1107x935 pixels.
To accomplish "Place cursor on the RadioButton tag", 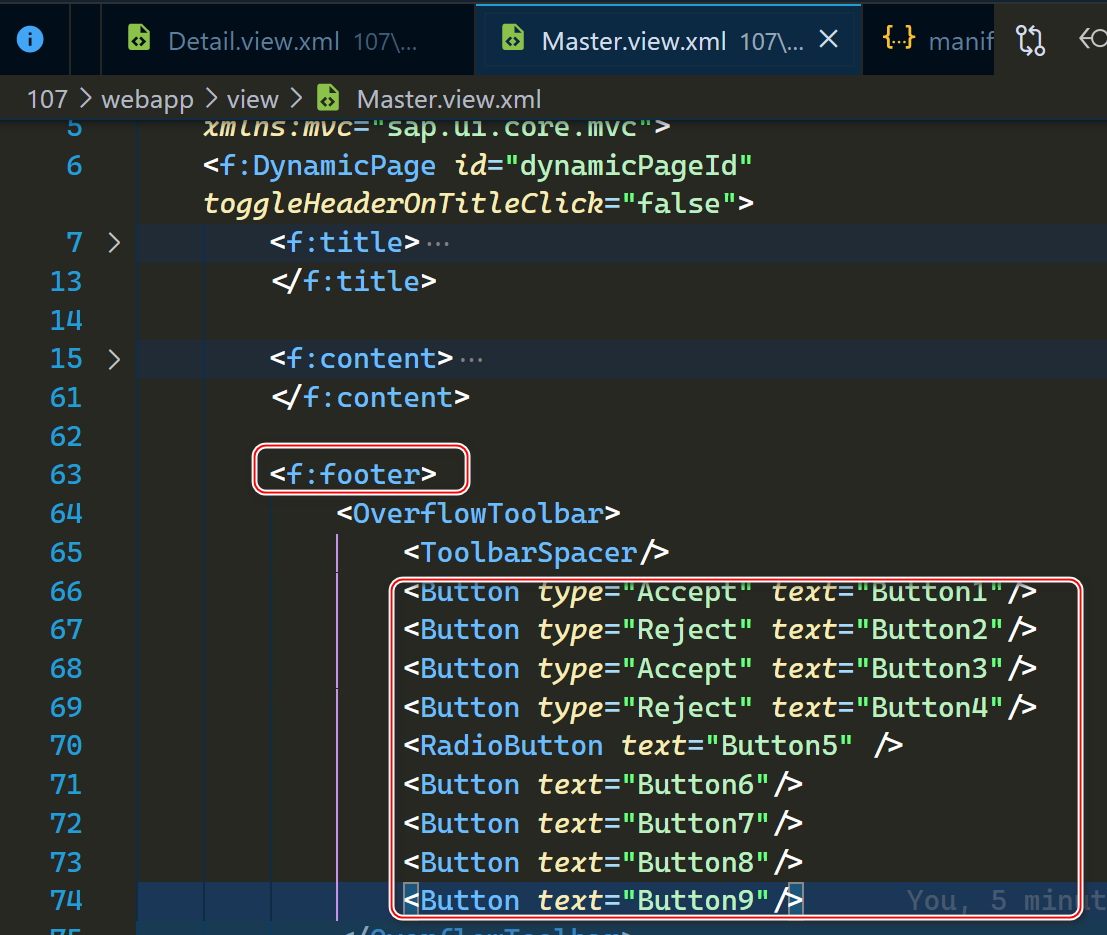I will [x=512, y=746].
